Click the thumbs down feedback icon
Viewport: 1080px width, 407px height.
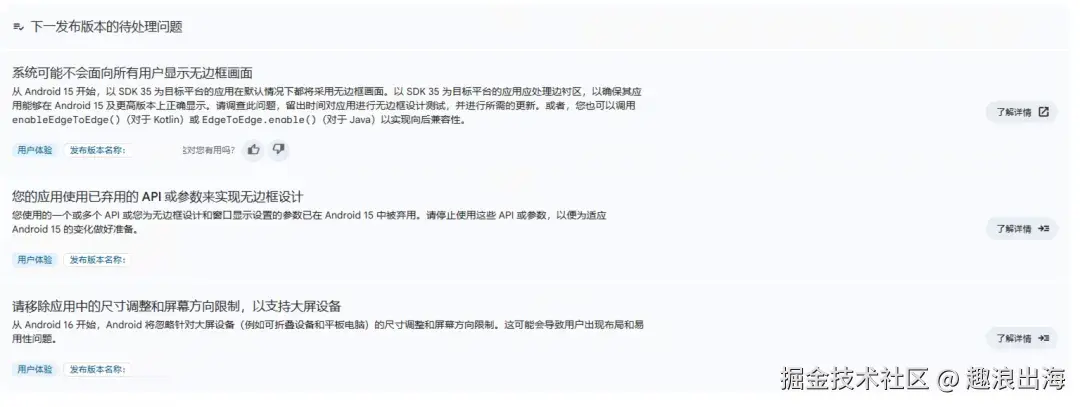[x=278, y=149]
